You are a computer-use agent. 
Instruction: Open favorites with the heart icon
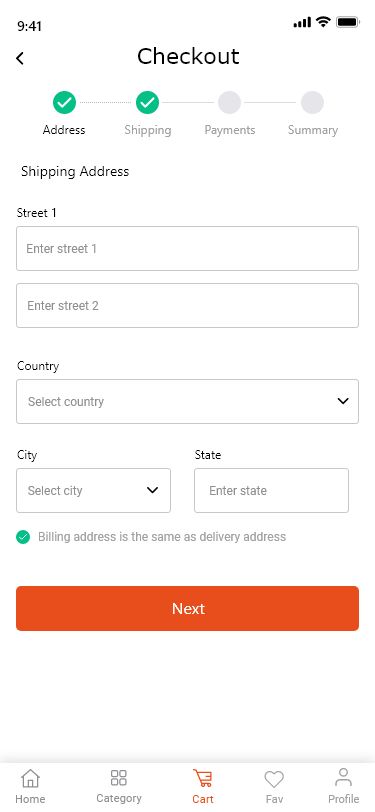[274, 779]
